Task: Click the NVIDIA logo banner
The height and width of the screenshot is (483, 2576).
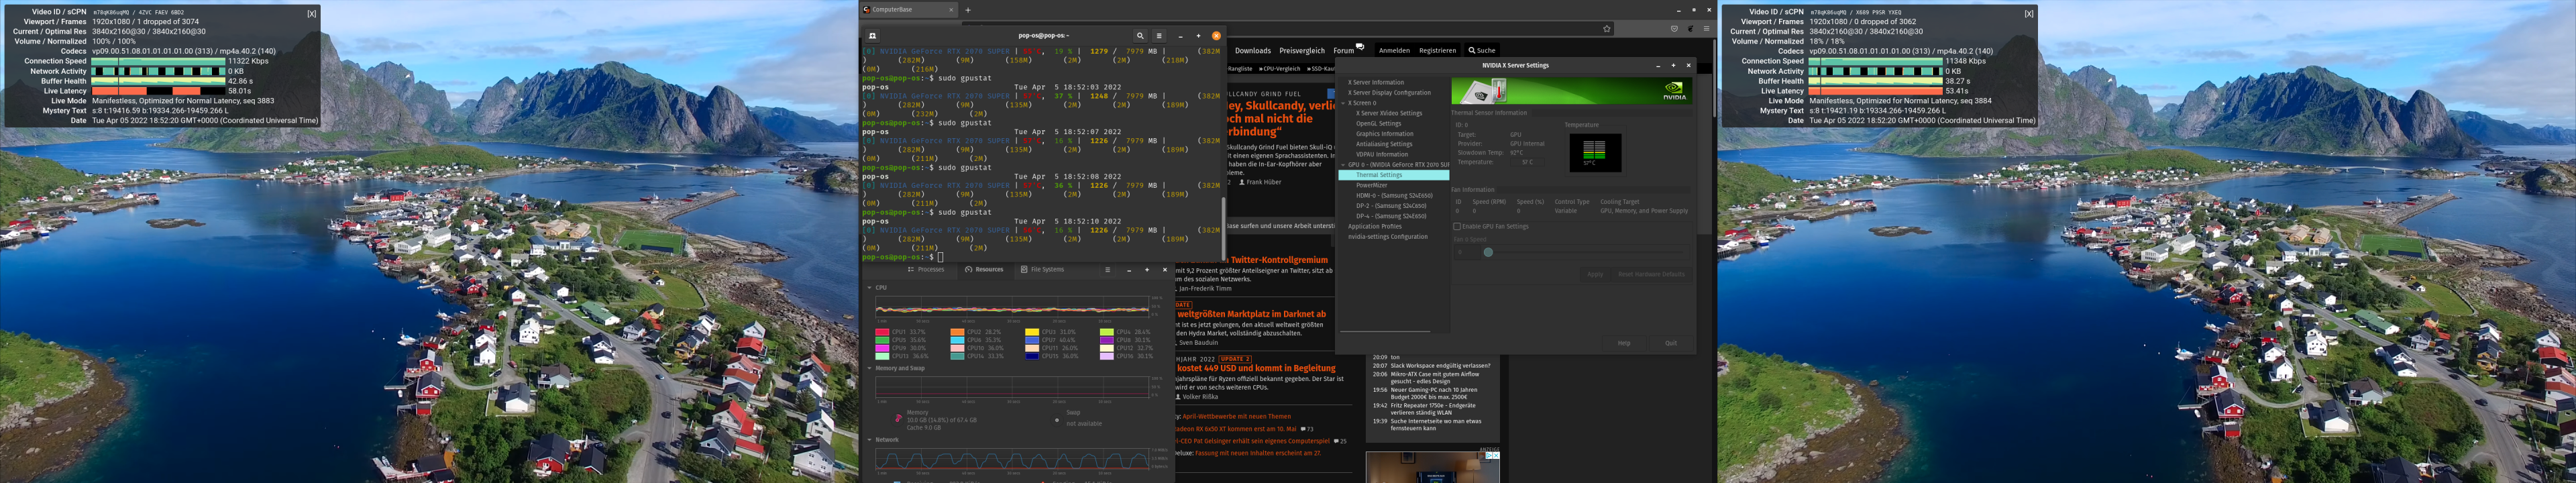Action: (1674, 91)
